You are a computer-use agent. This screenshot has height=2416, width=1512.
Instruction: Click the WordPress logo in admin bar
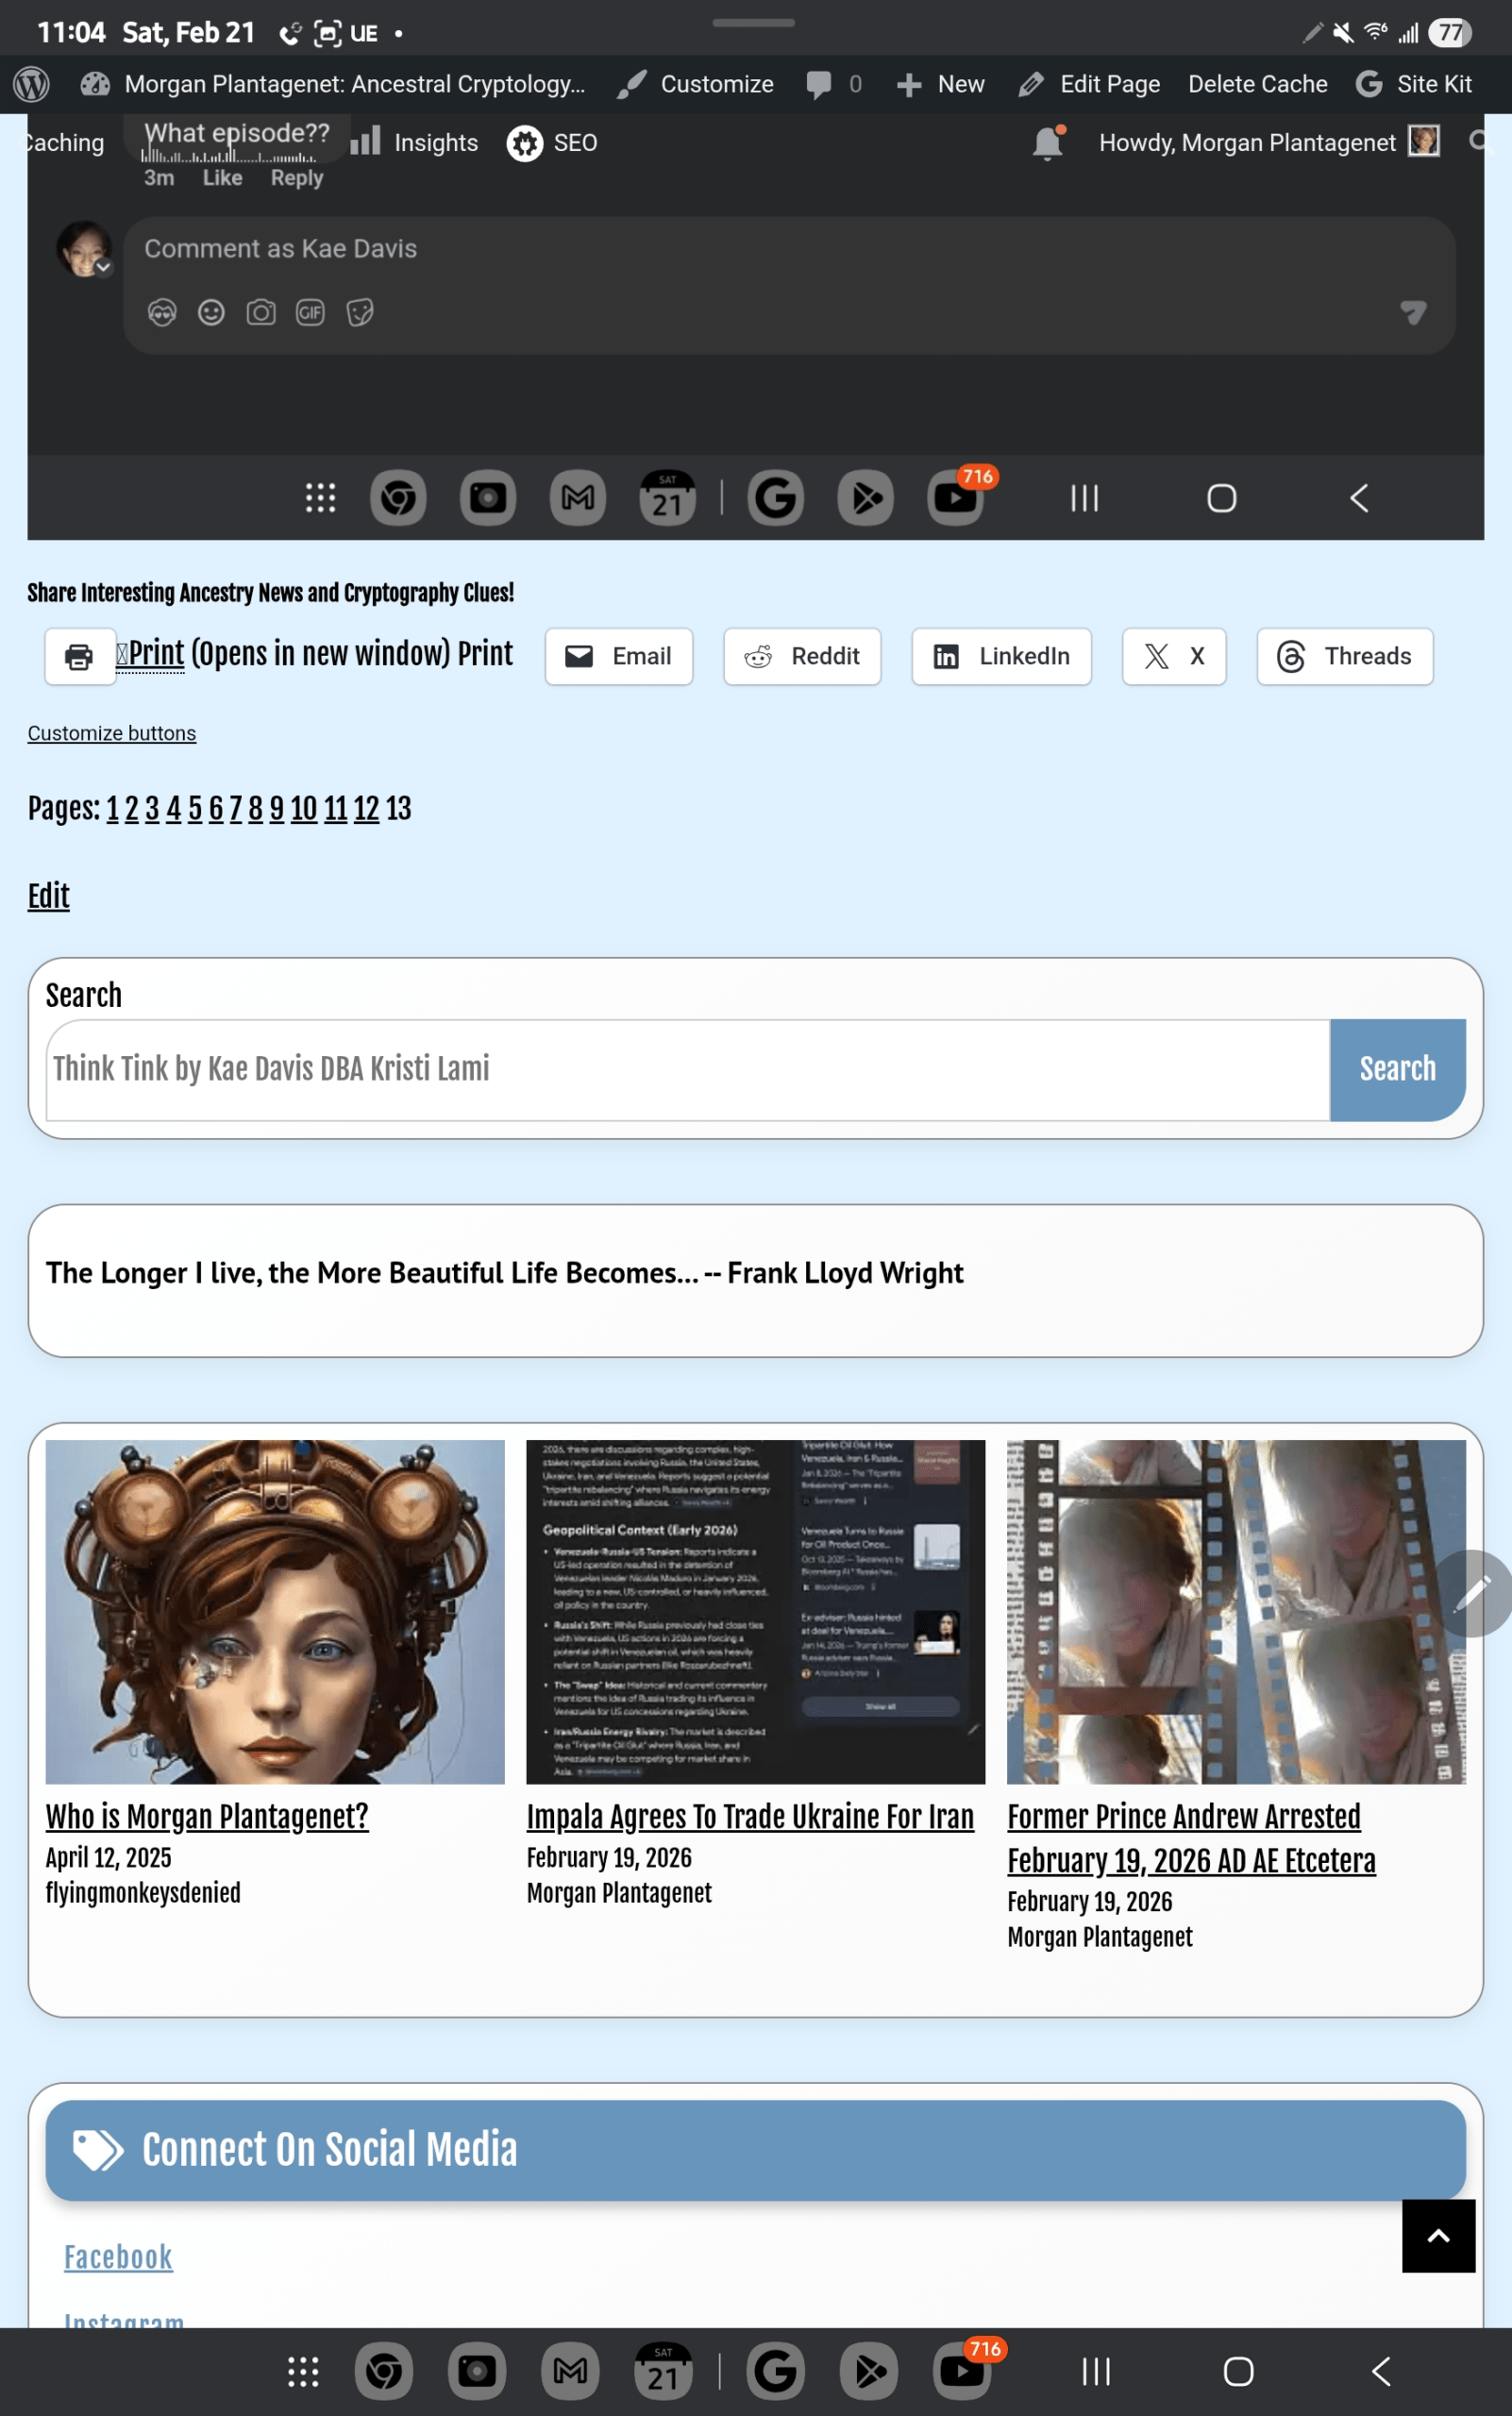(32, 84)
